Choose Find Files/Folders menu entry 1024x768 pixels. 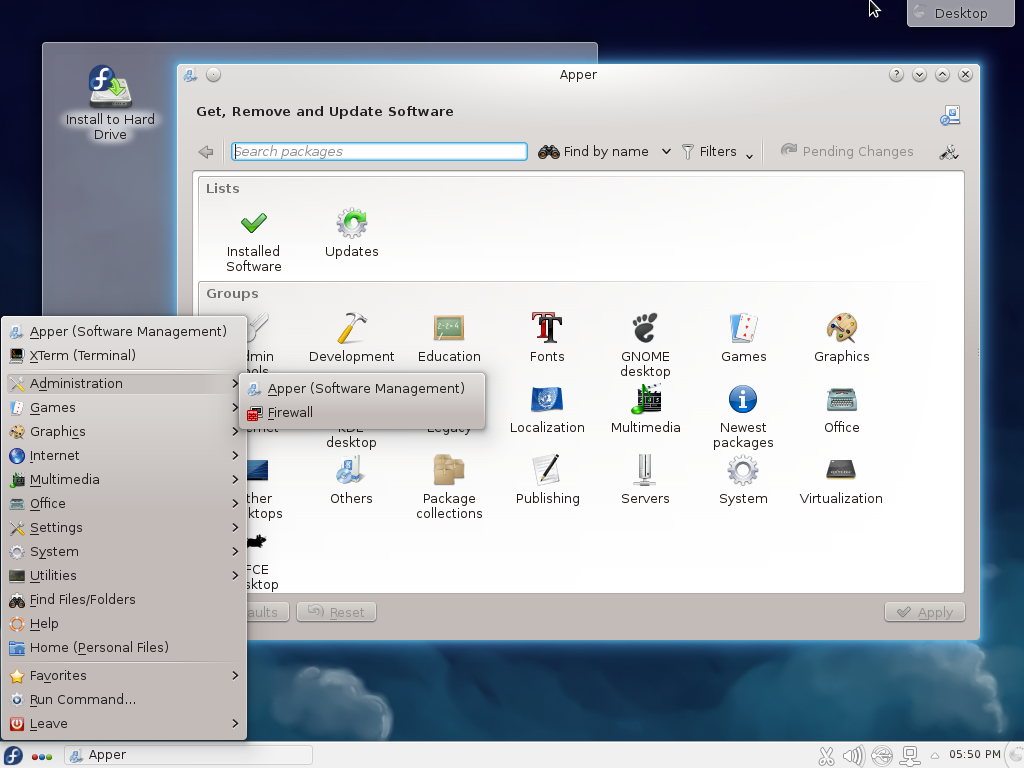click(x=124, y=600)
